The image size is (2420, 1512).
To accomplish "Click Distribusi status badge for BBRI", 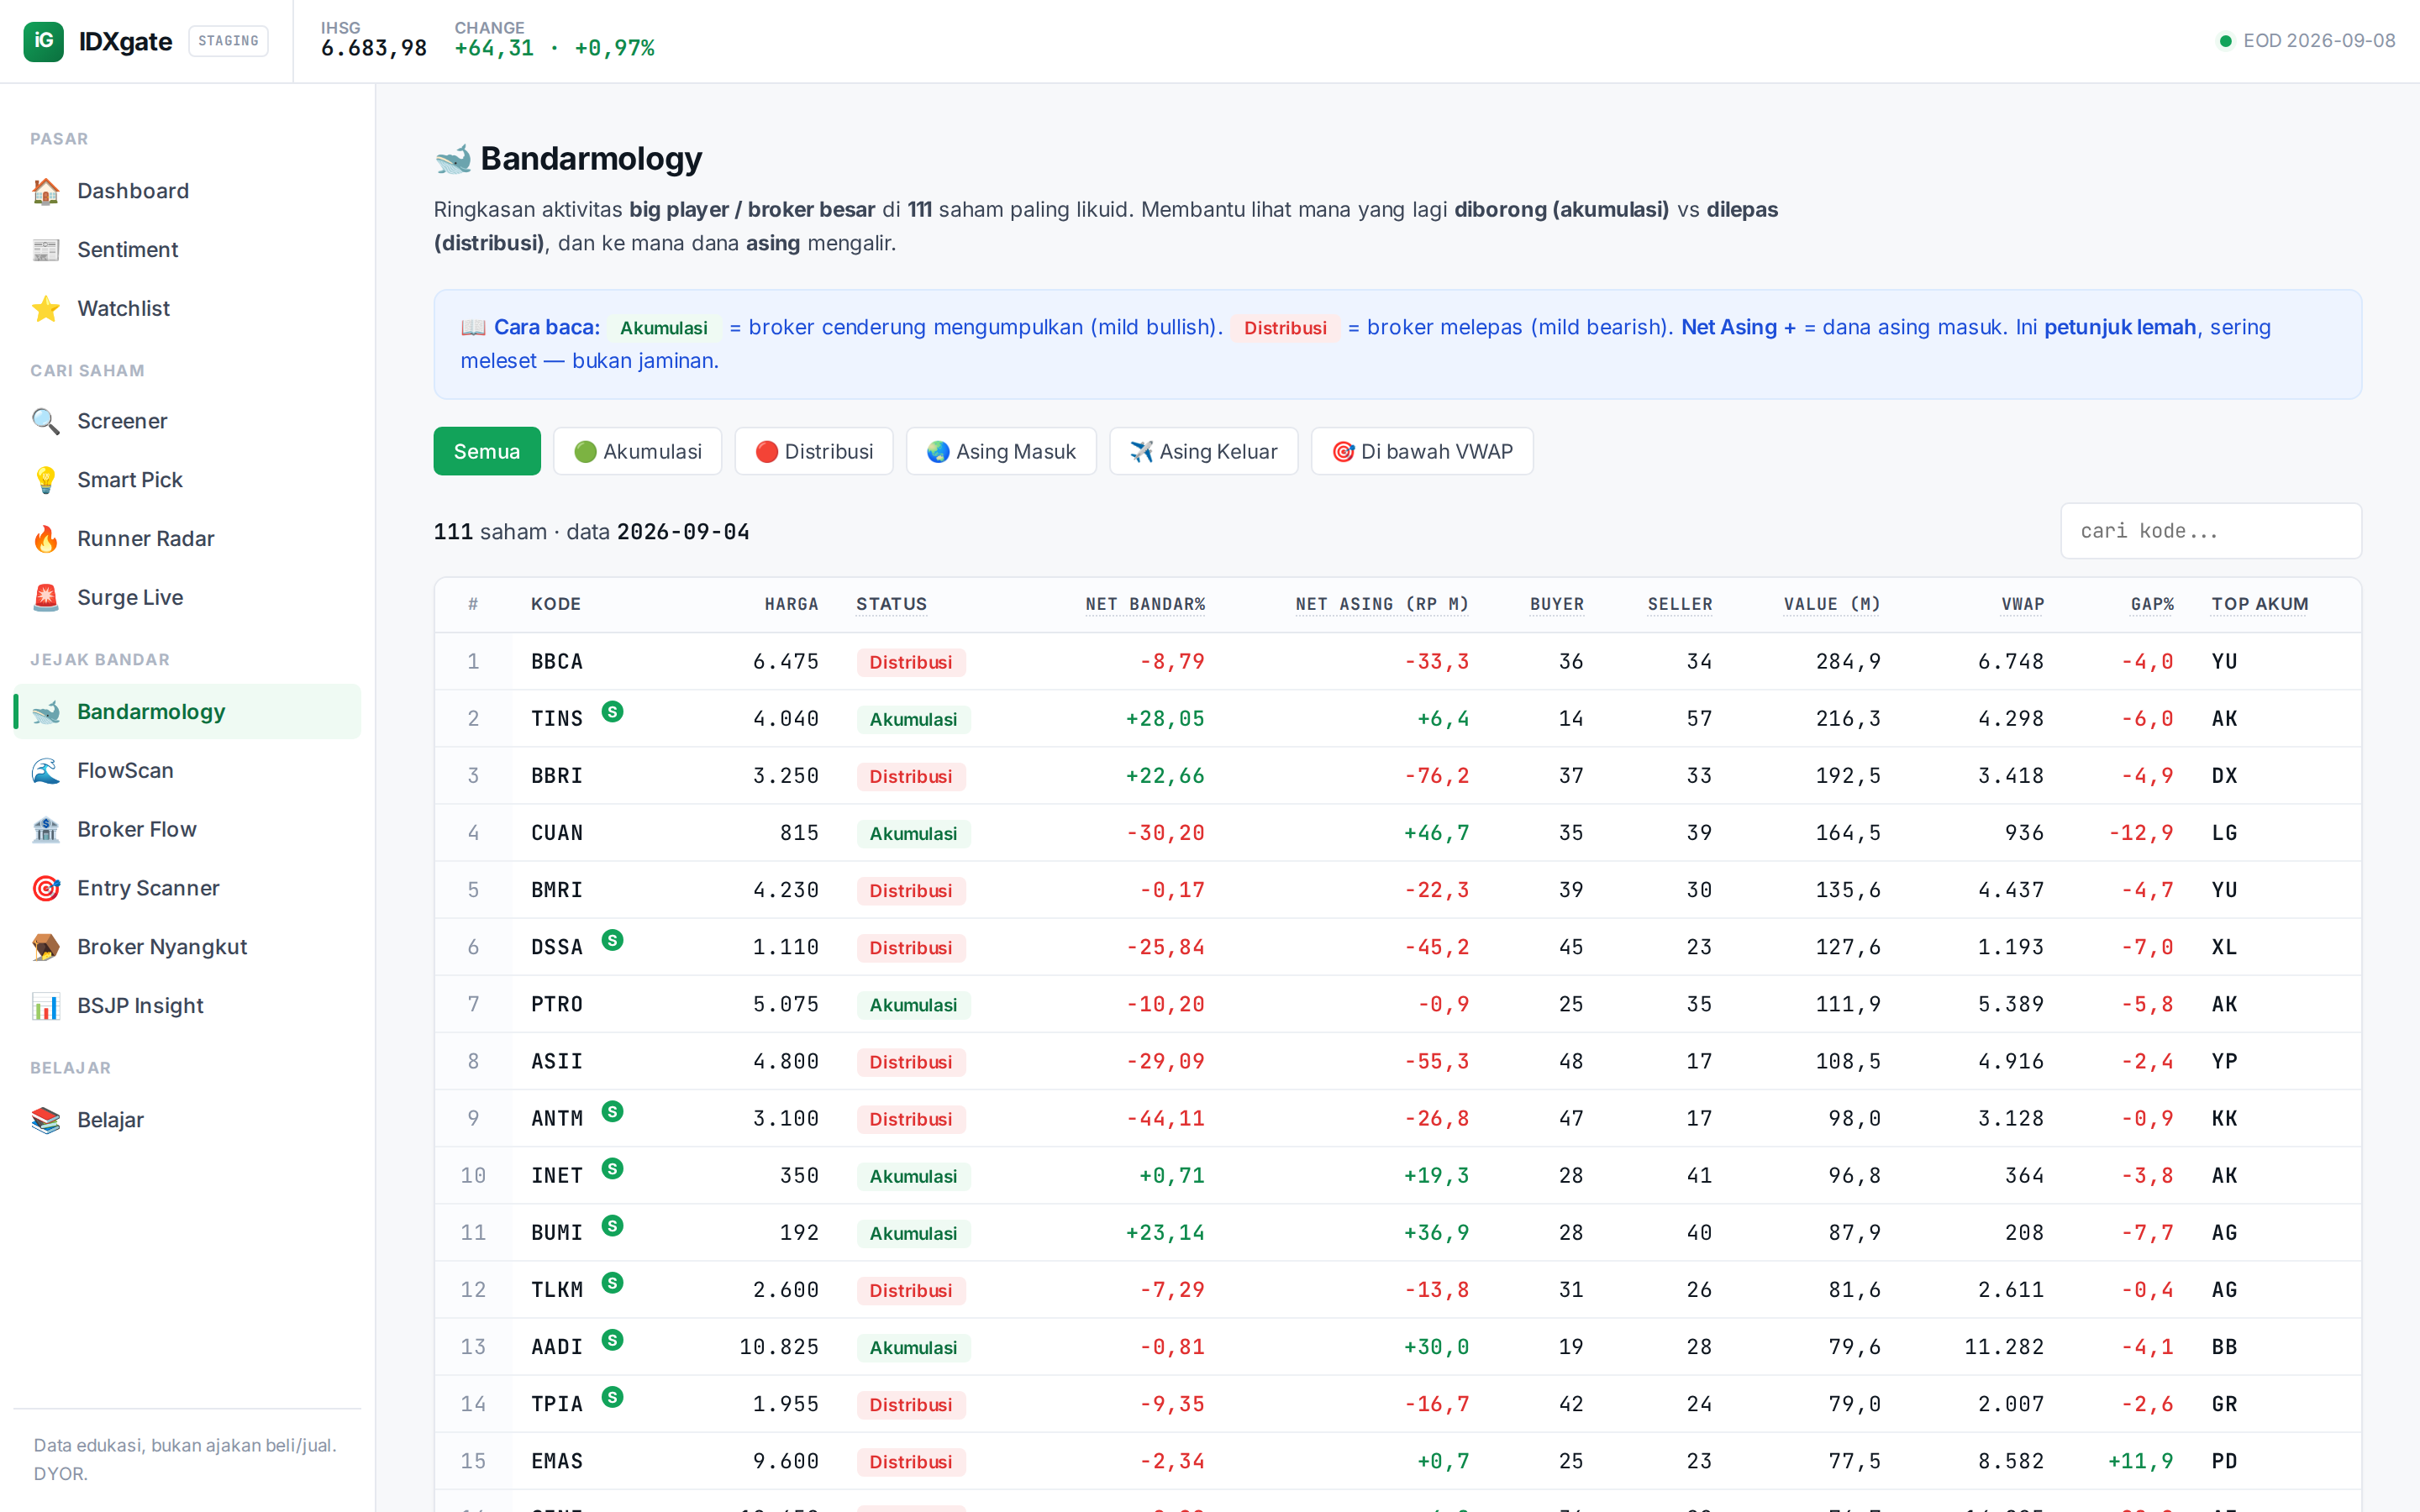I will coord(911,776).
